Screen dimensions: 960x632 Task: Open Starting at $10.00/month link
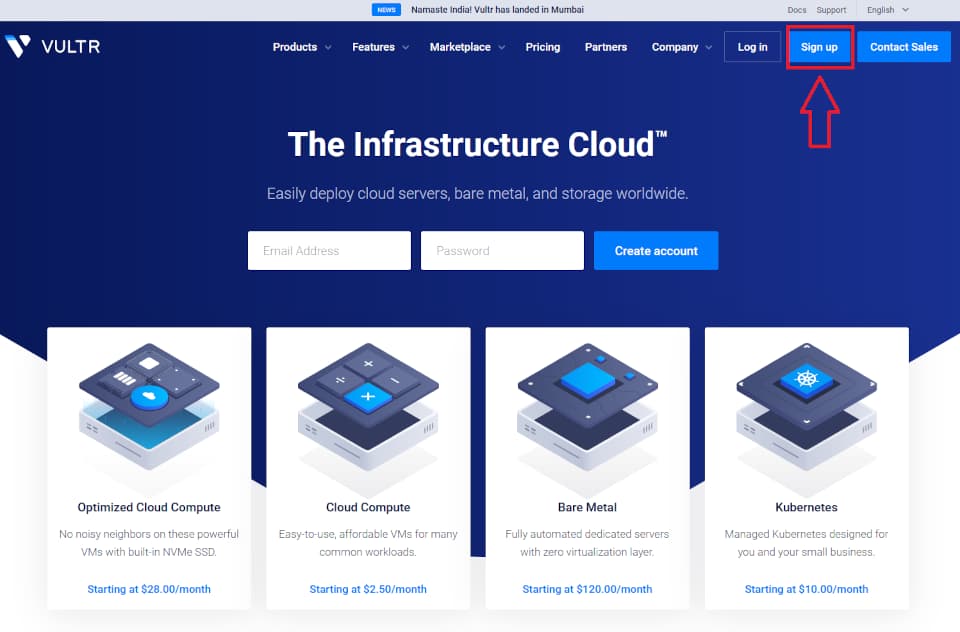pos(806,589)
